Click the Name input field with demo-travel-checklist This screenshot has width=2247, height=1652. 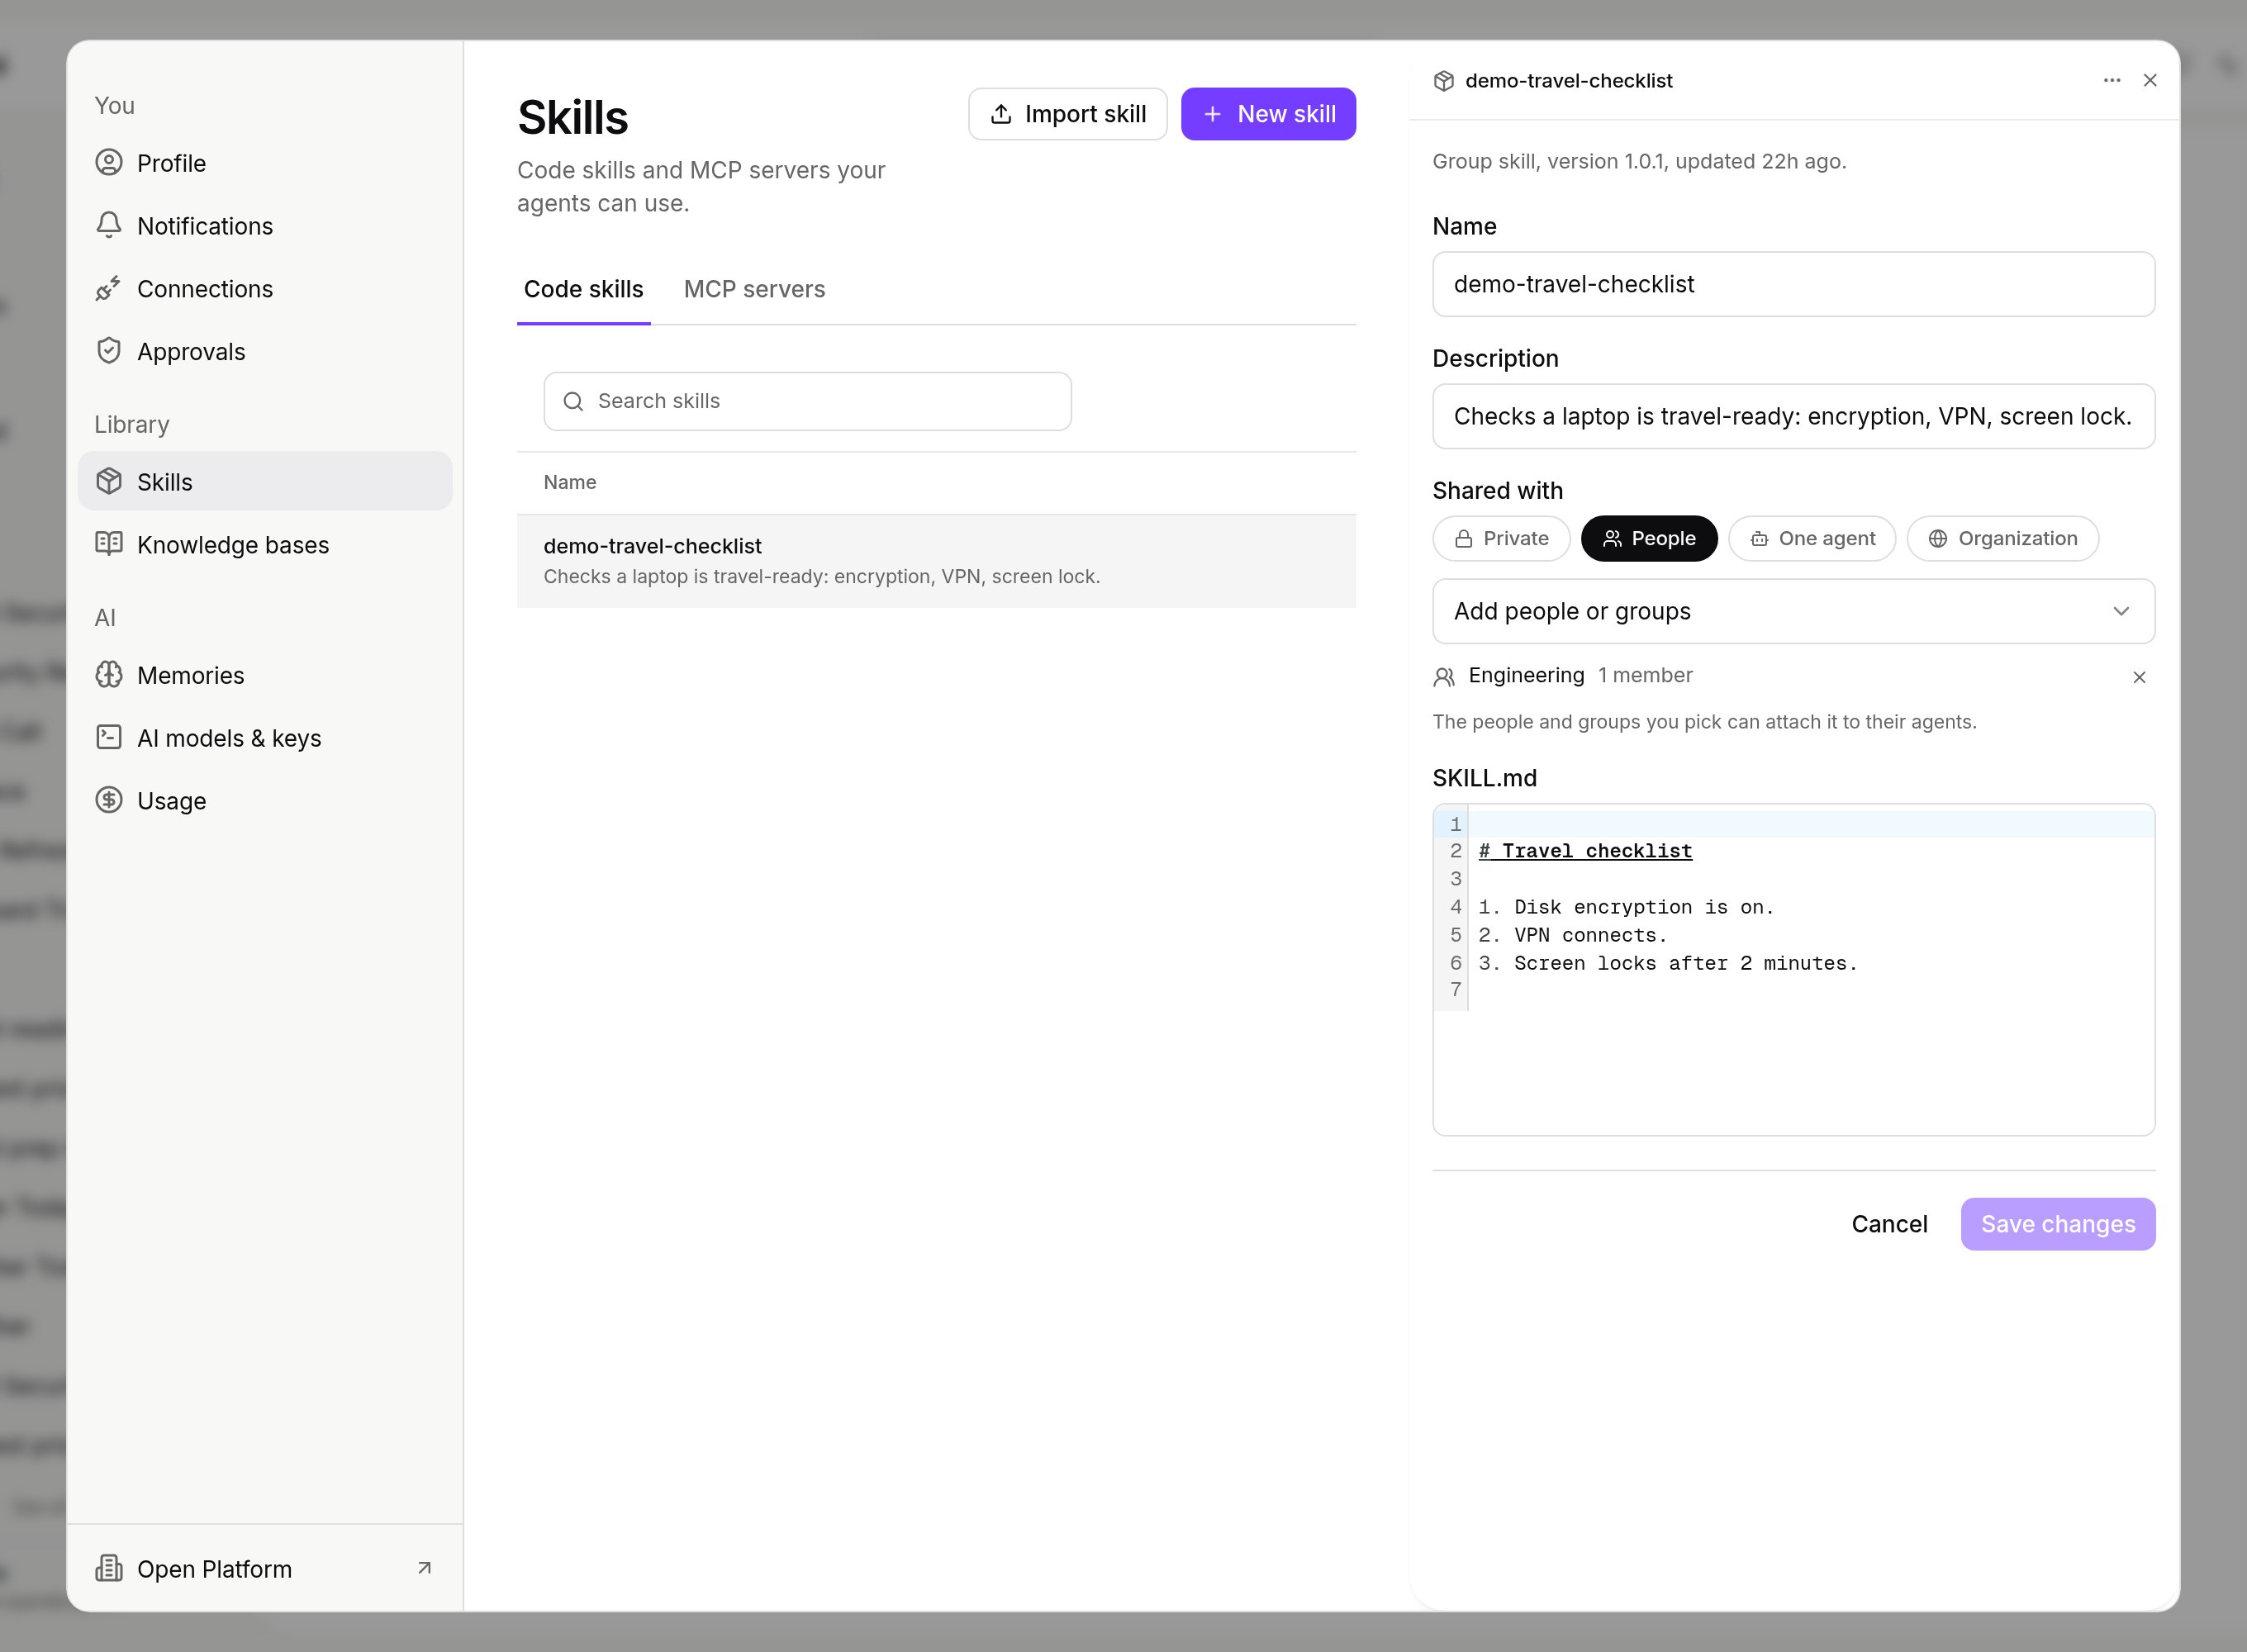click(1793, 284)
